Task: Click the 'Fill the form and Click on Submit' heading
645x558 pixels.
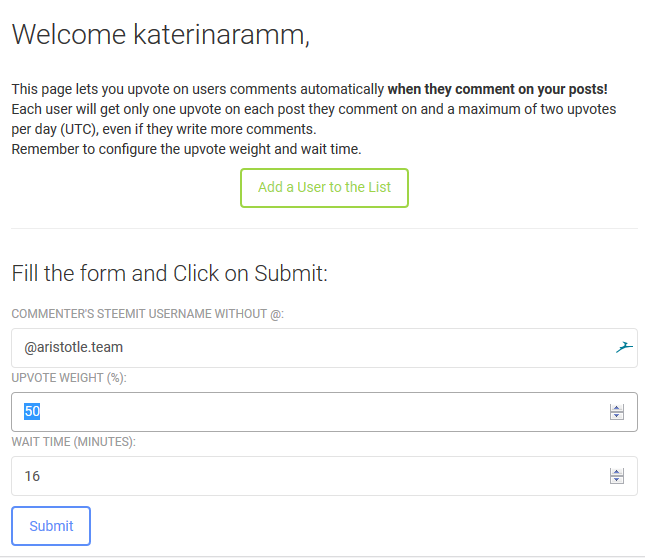Action: pyautogui.click(x=169, y=273)
